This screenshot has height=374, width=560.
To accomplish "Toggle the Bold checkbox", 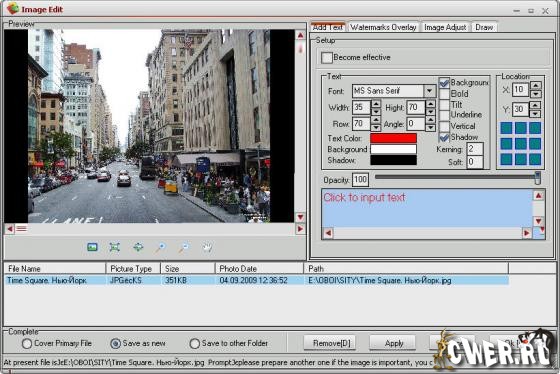I will [444, 94].
